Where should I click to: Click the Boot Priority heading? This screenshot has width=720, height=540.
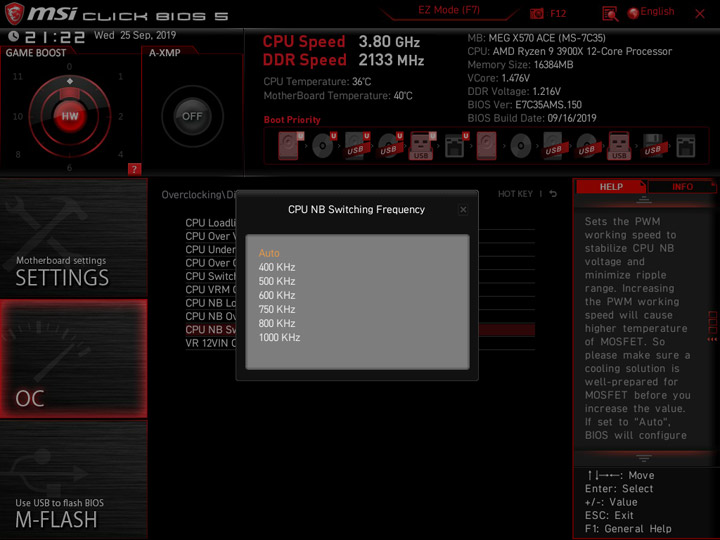point(292,120)
